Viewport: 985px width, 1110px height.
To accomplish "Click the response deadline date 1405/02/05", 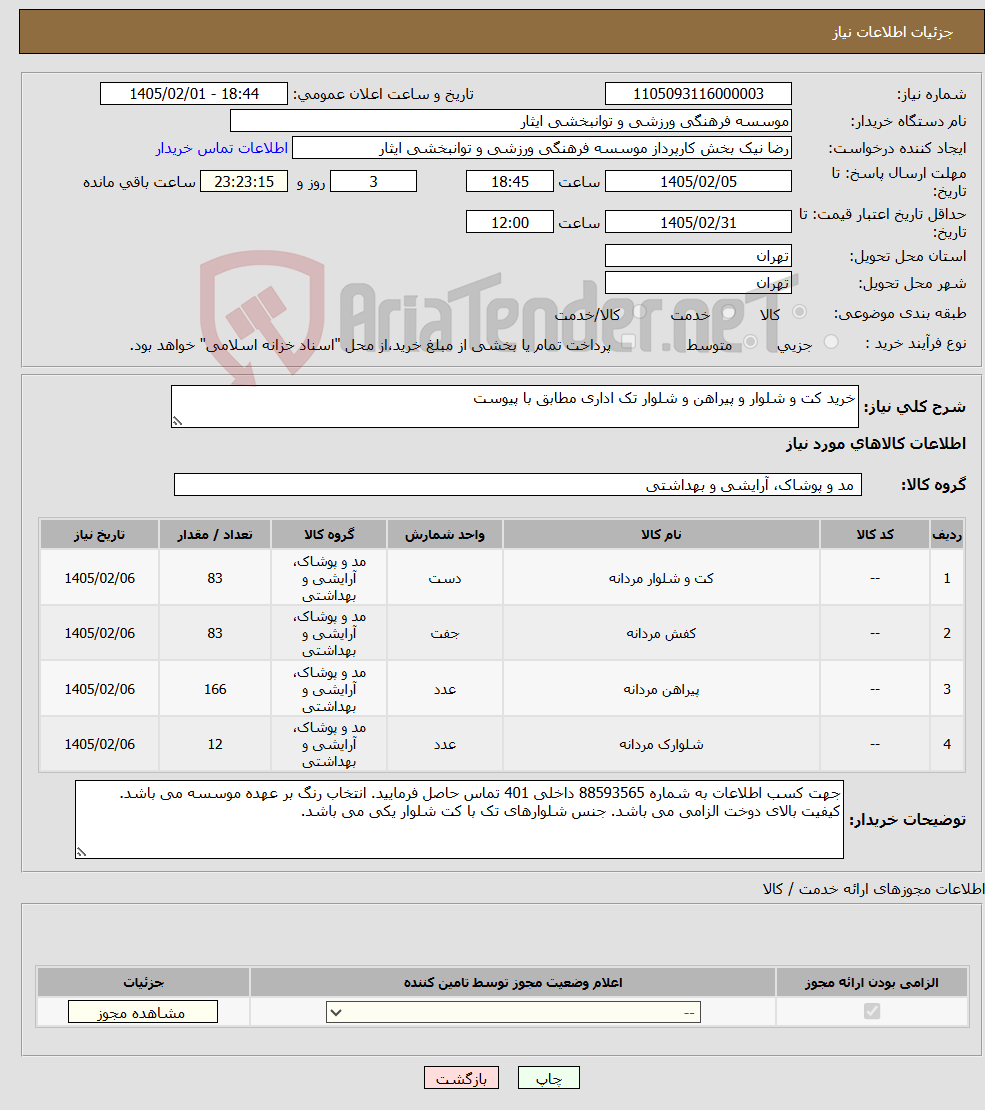I will click(x=698, y=182).
